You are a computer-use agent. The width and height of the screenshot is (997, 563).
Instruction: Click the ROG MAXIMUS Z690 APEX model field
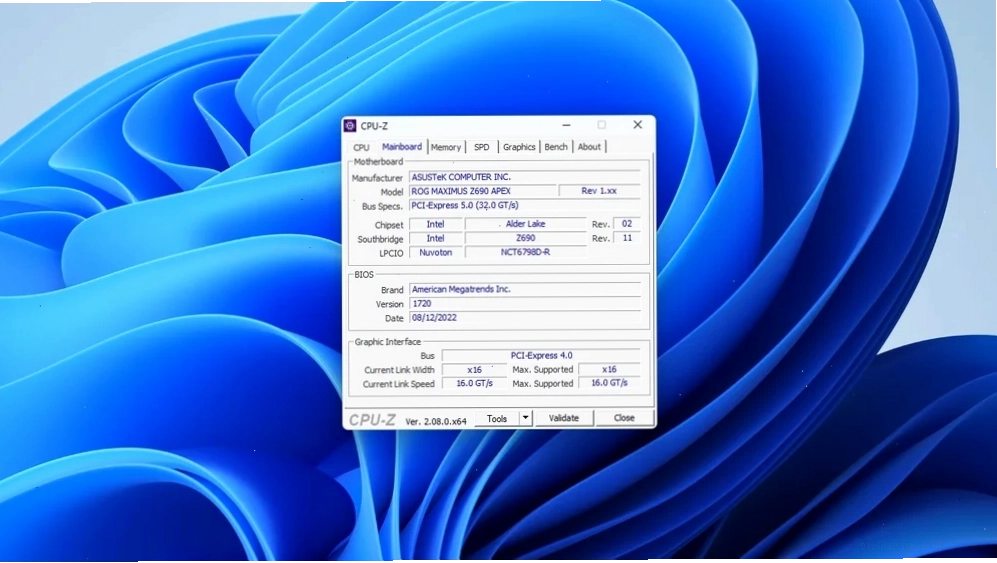[x=483, y=191]
